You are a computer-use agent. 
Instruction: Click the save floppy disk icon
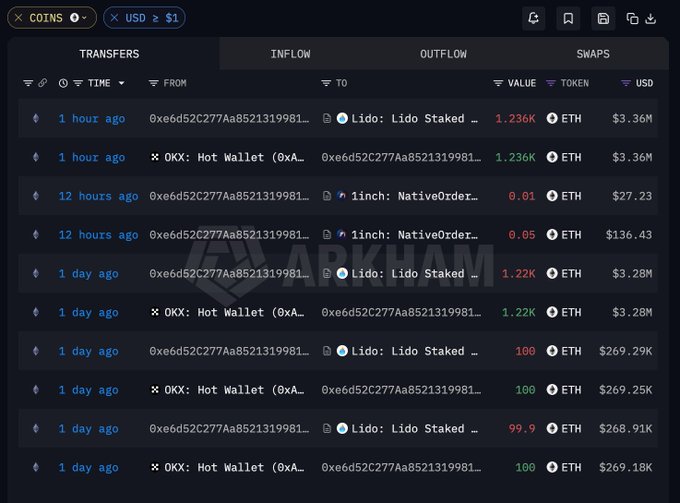[x=603, y=18]
